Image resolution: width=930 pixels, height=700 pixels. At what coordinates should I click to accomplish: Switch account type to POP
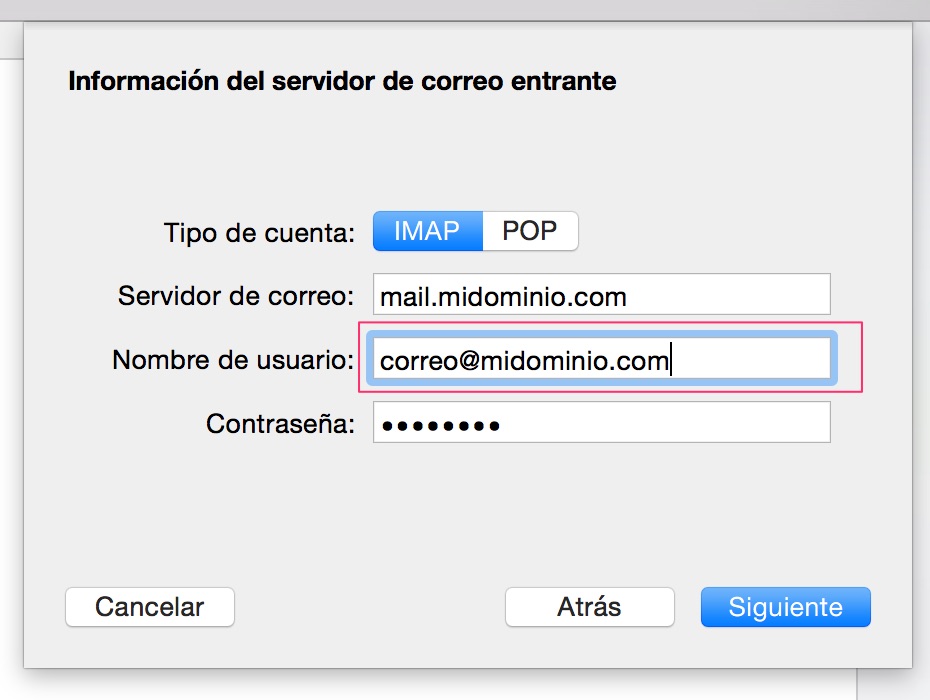pos(530,231)
